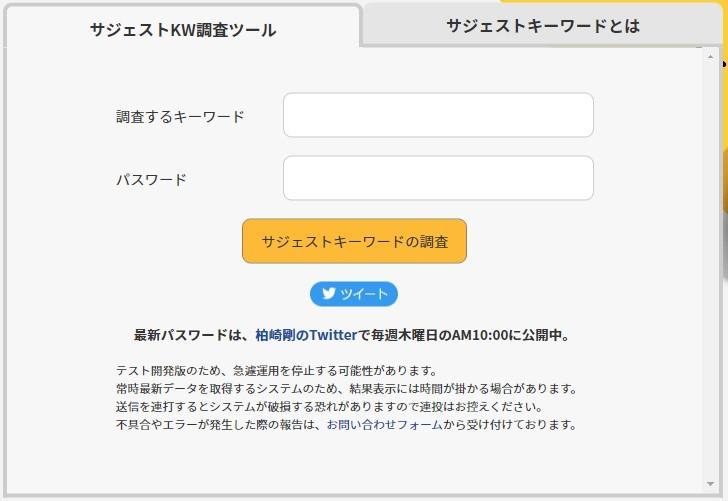728x501 pixels.
Task: Click the 常時最新データを取得する notice line
Action: (346, 388)
